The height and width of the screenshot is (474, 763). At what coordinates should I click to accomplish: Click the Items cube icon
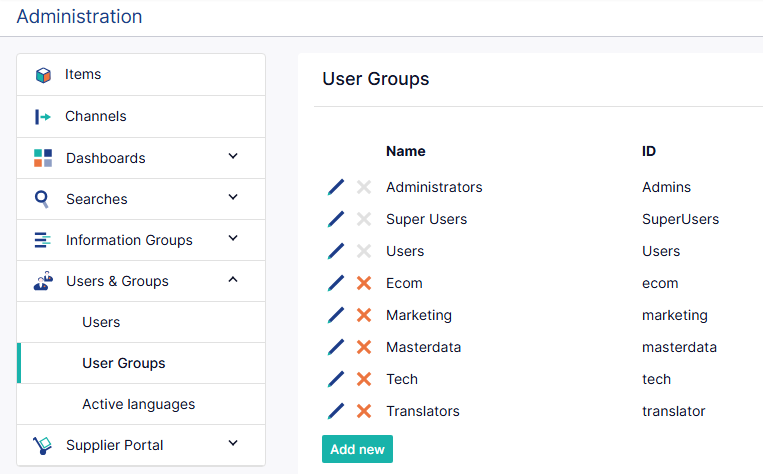coord(43,75)
